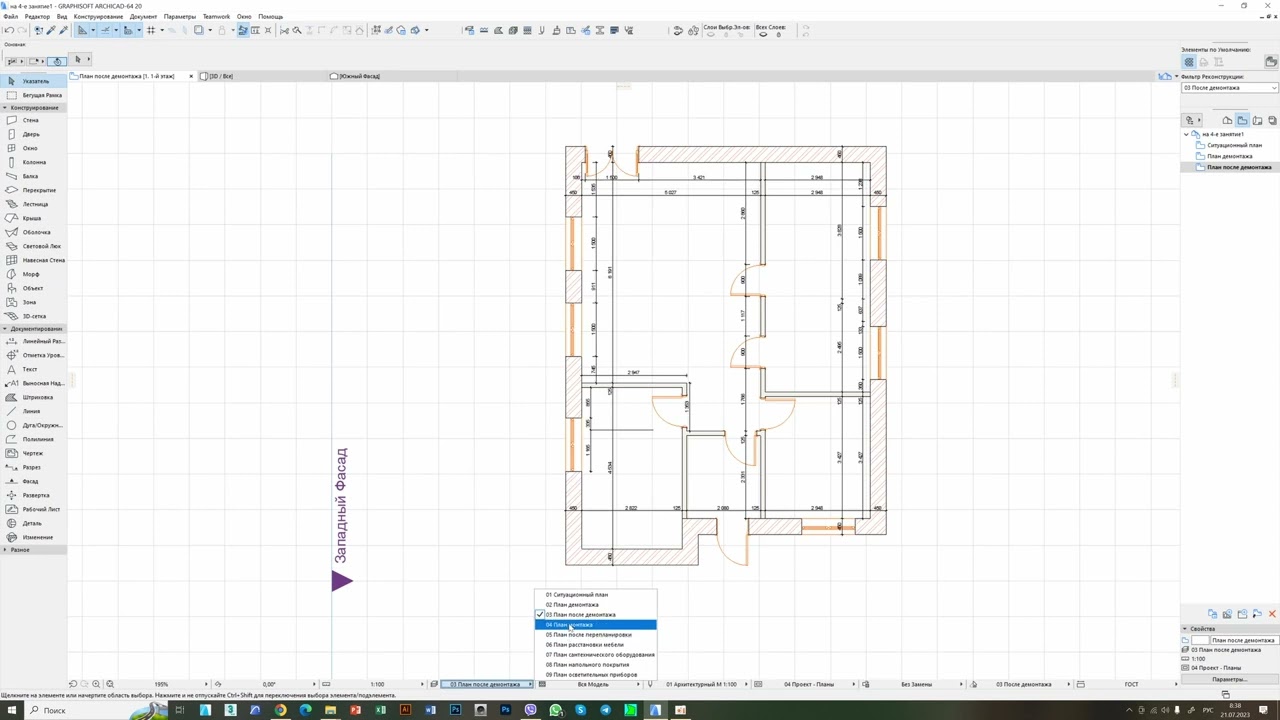1280x720 pixels.
Task: Choose 09 План осветительных приборов entry
Action: pos(595,675)
